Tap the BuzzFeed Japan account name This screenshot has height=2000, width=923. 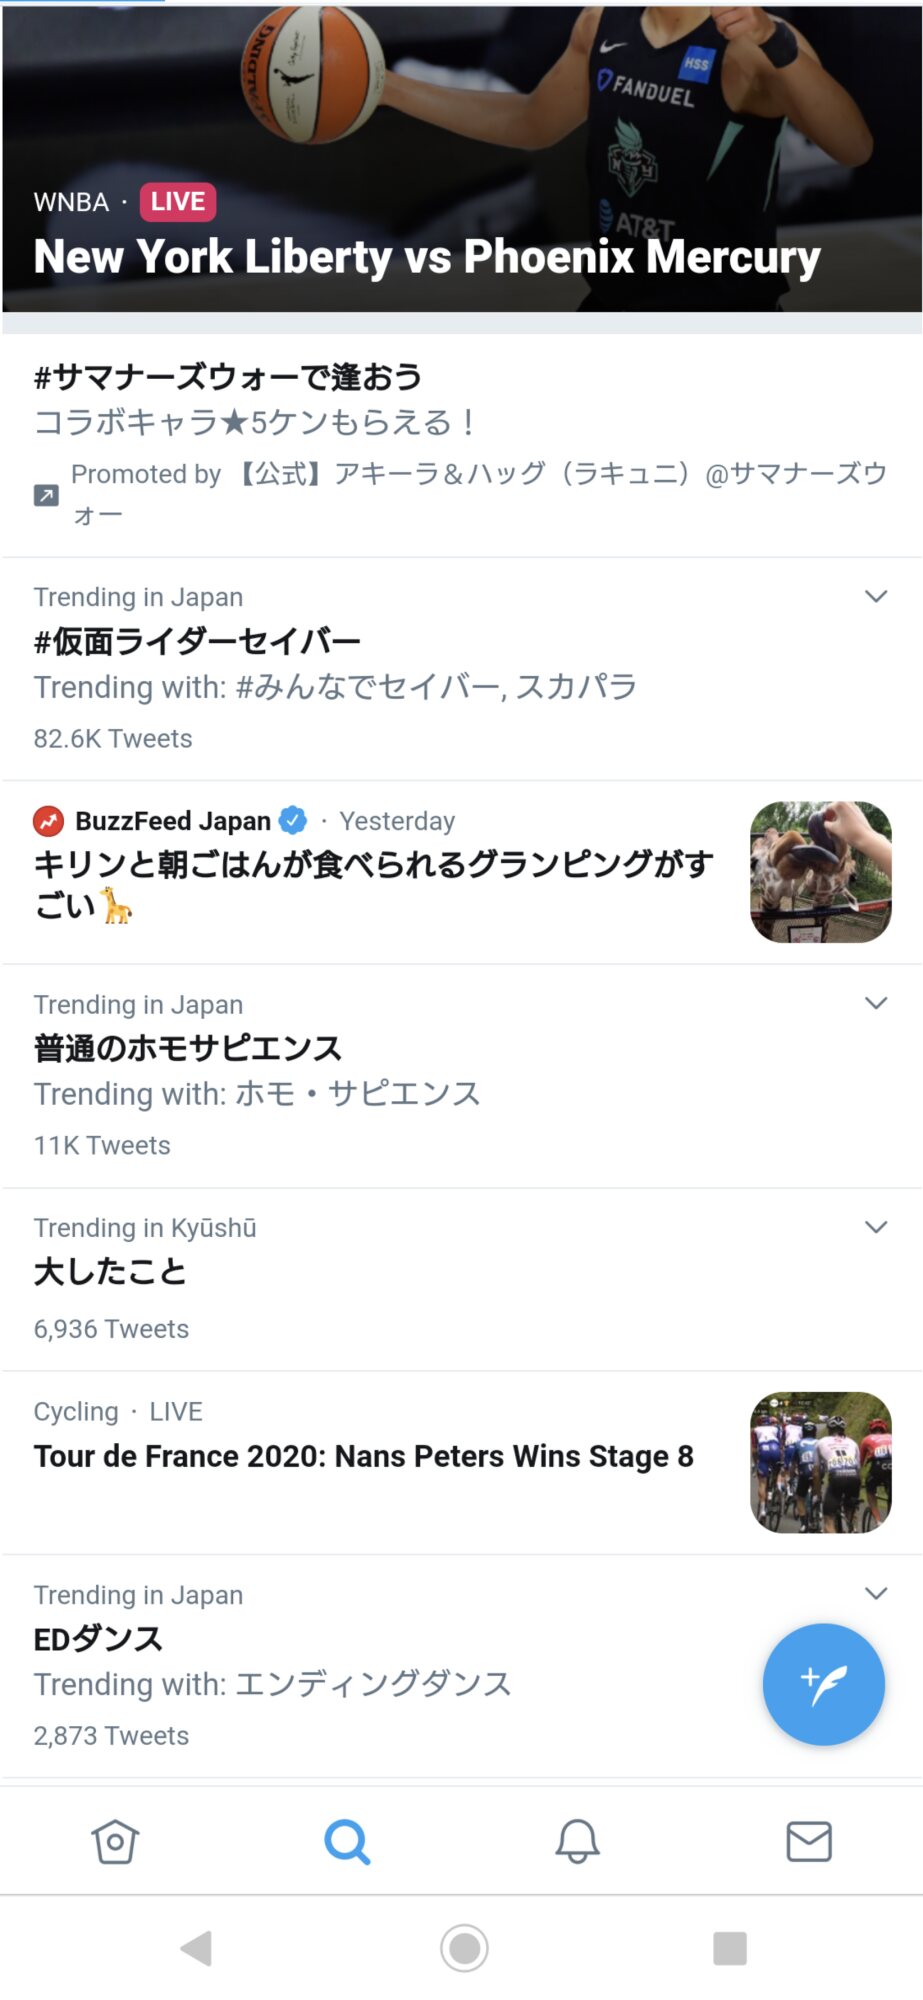(x=173, y=821)
